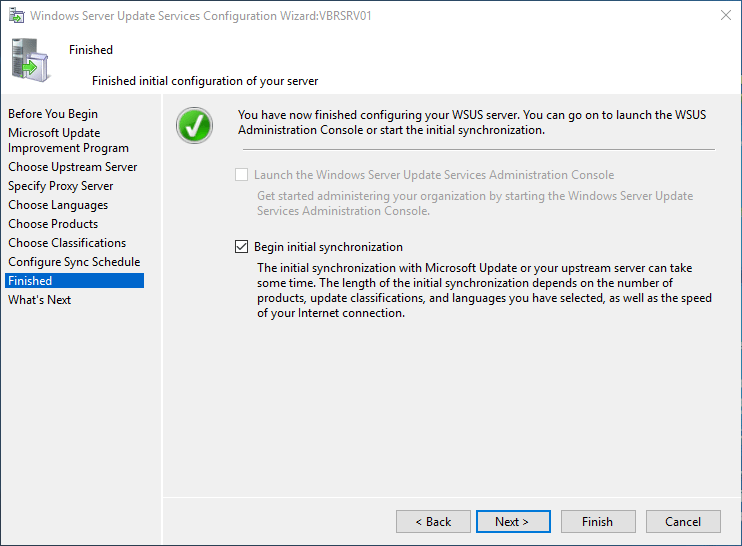Go to Microsoft Update Improvement Program step
The width and height of the screenshot is (742, 546).
point(68,140)
